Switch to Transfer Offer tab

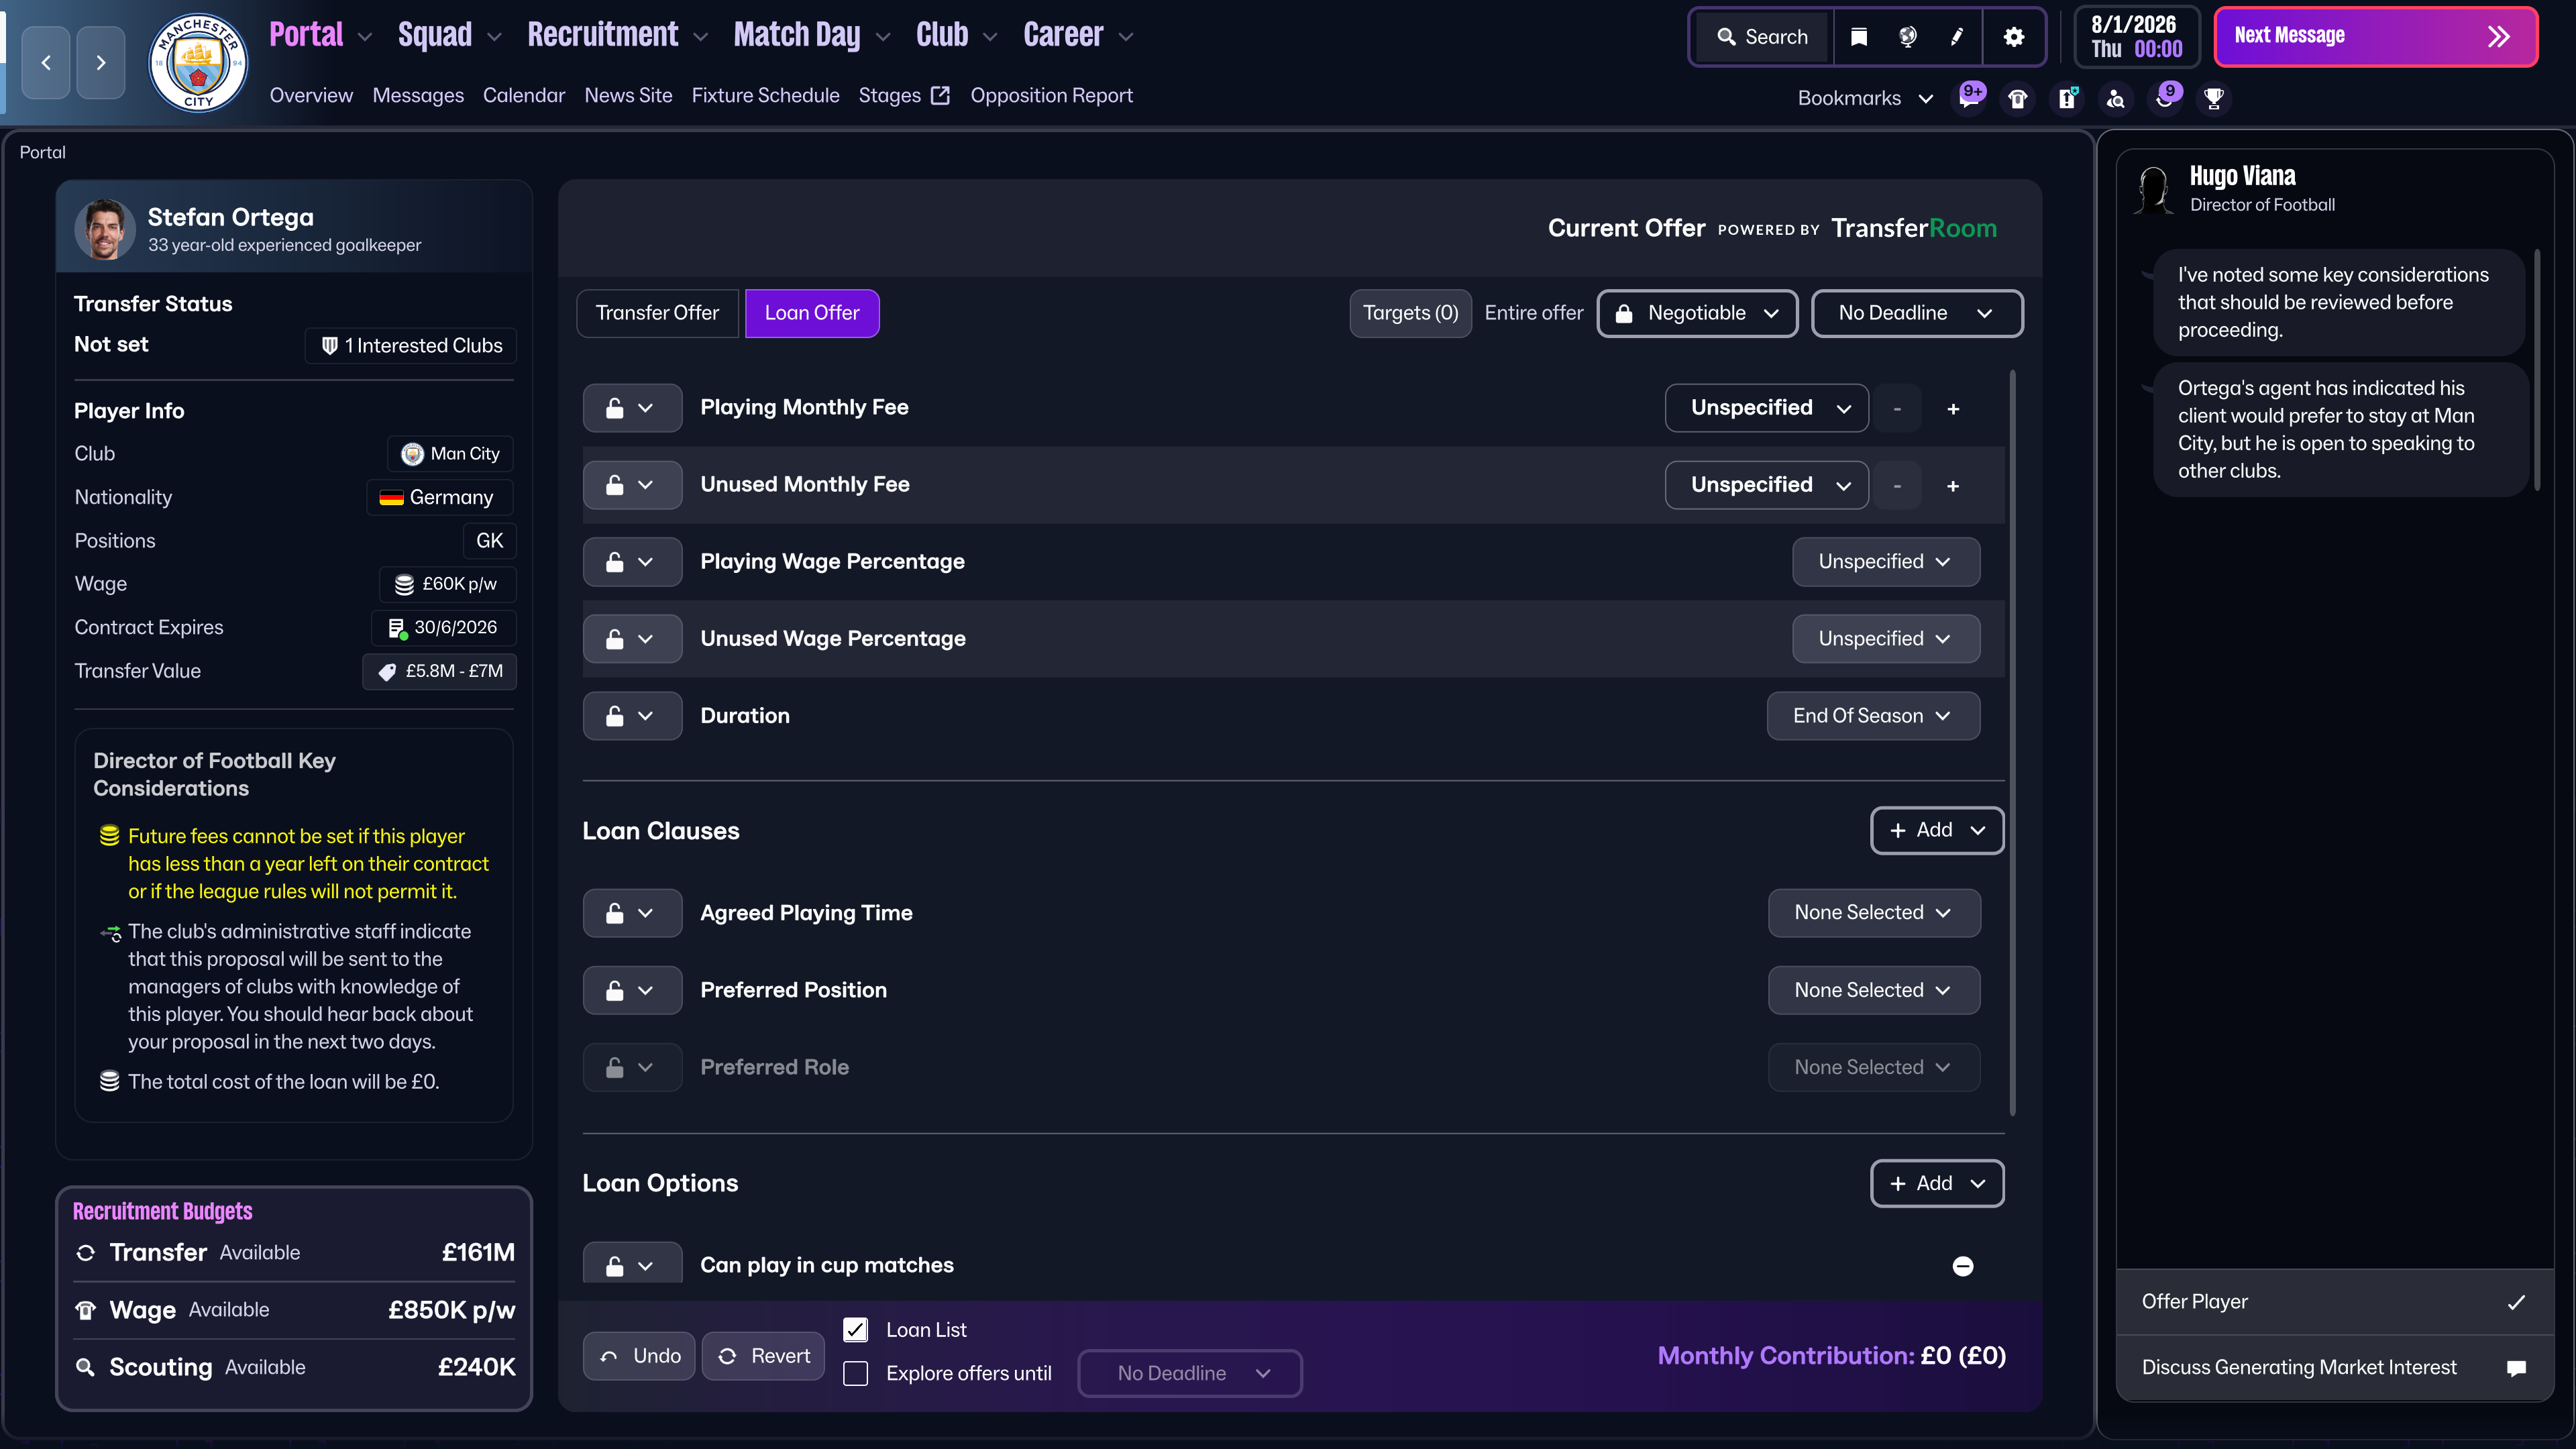657,313
